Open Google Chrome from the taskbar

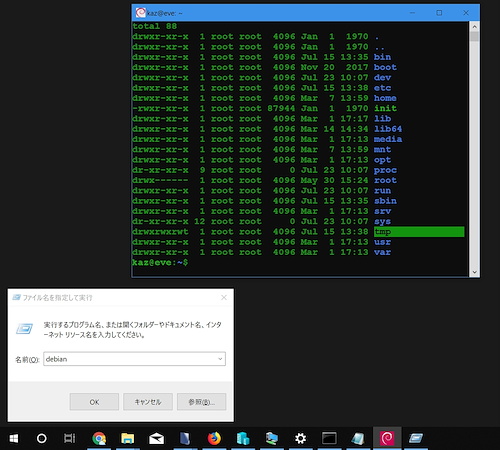(99, 438)
